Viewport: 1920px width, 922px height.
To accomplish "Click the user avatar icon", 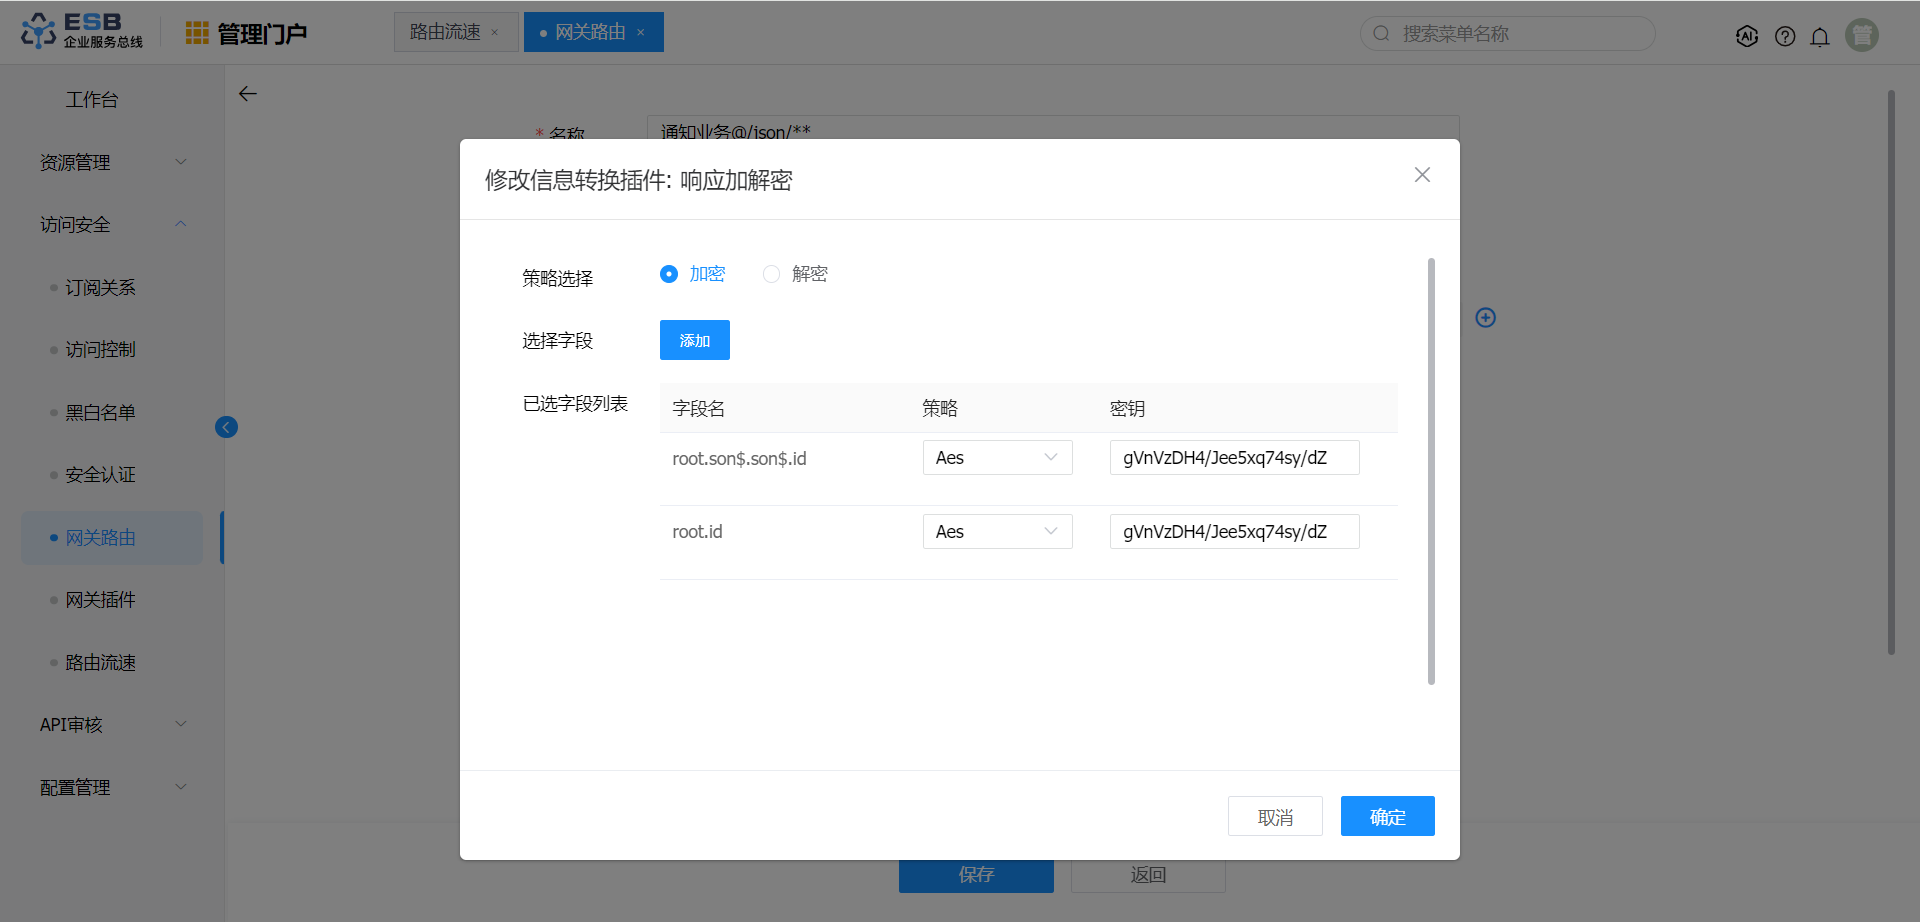I will (1861, 35).
